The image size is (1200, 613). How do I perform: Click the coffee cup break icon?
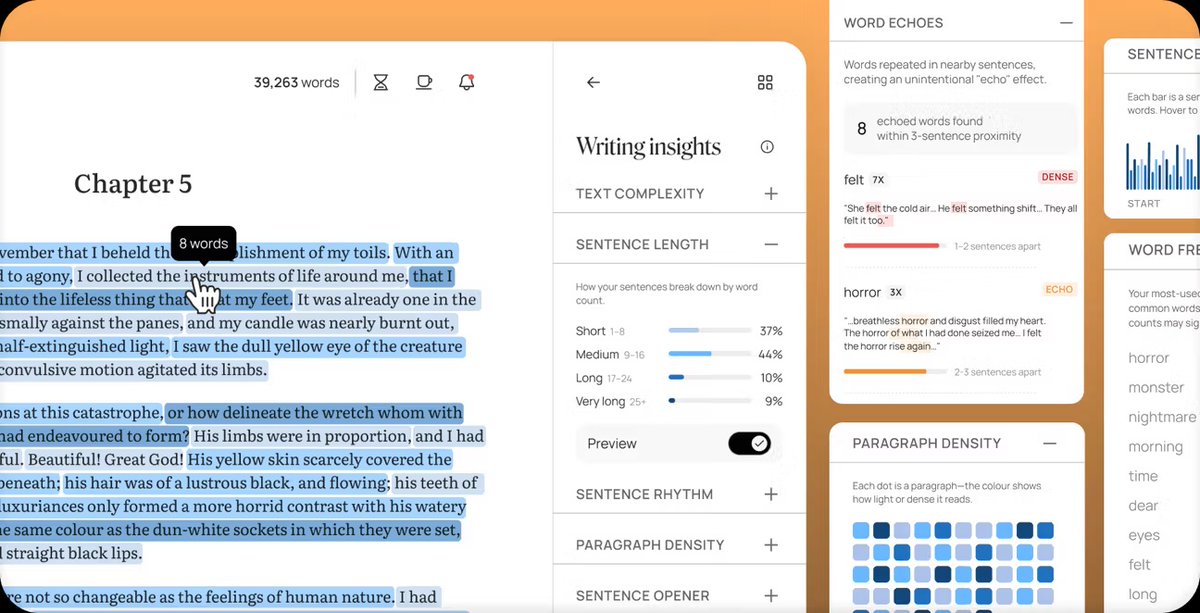point(424,82)
